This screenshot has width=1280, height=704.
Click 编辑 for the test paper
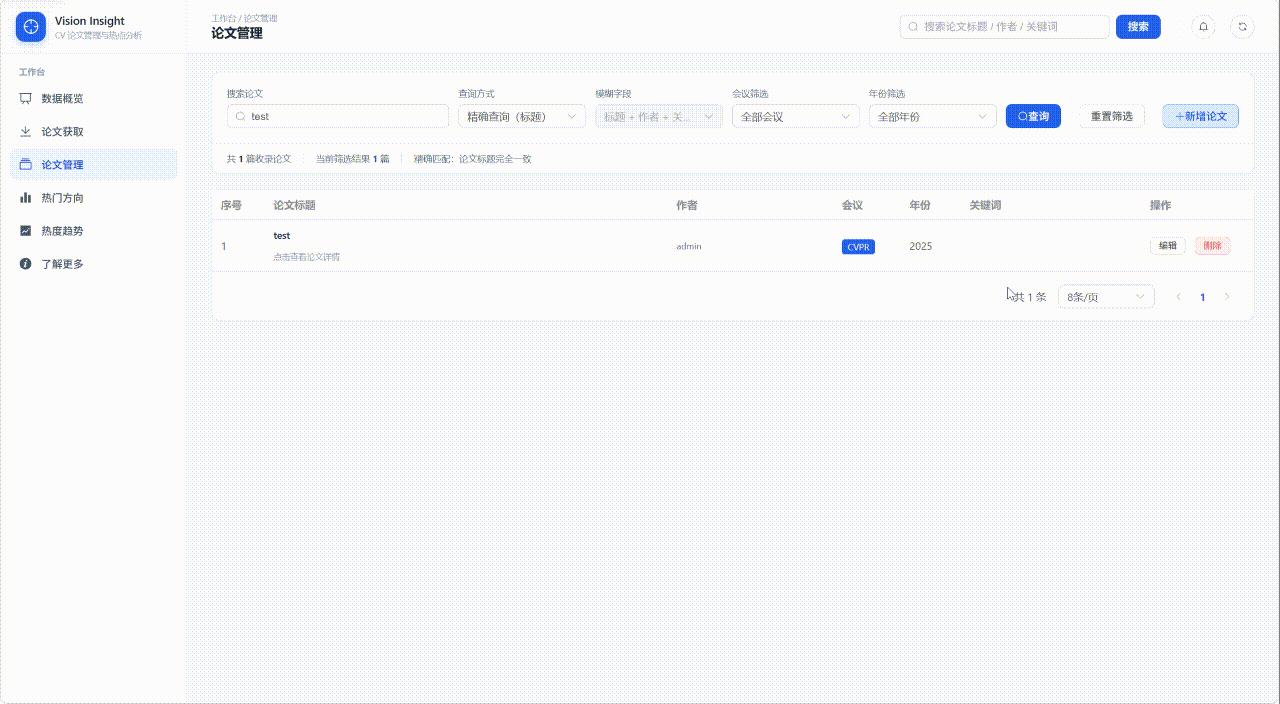(1168, 246)
